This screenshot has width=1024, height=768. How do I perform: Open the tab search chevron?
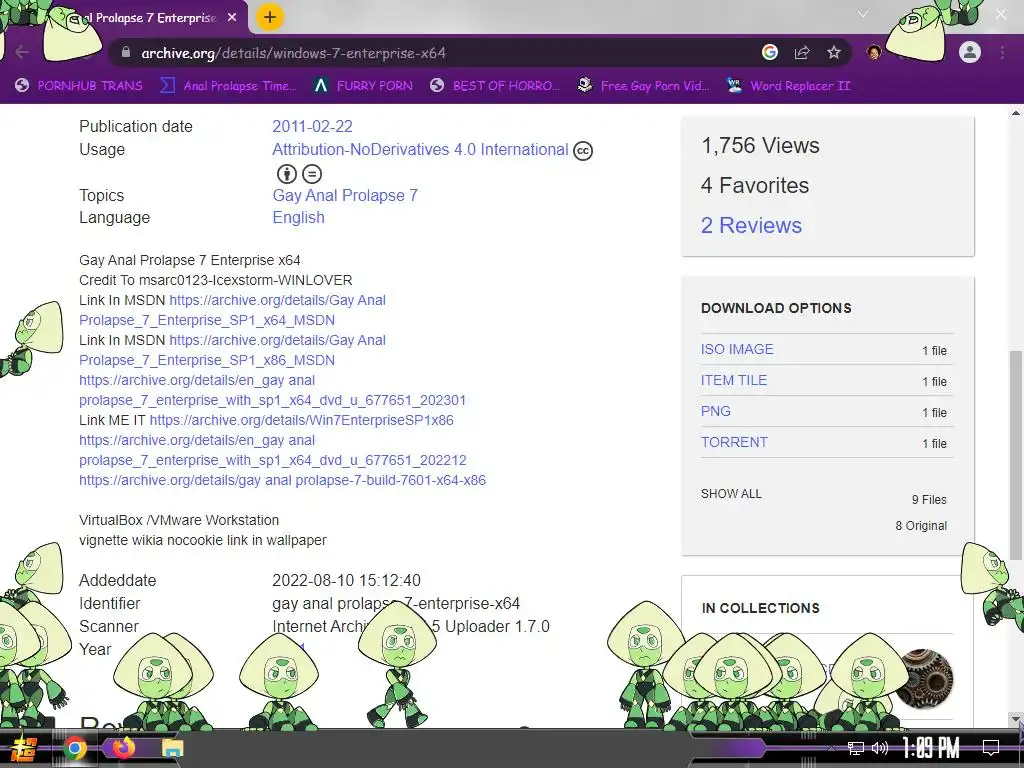(863, 14)
